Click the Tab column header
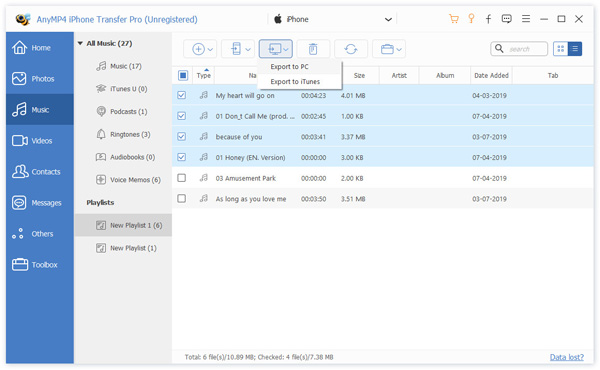This screenshot has height=370, width=600. point(553,75)
